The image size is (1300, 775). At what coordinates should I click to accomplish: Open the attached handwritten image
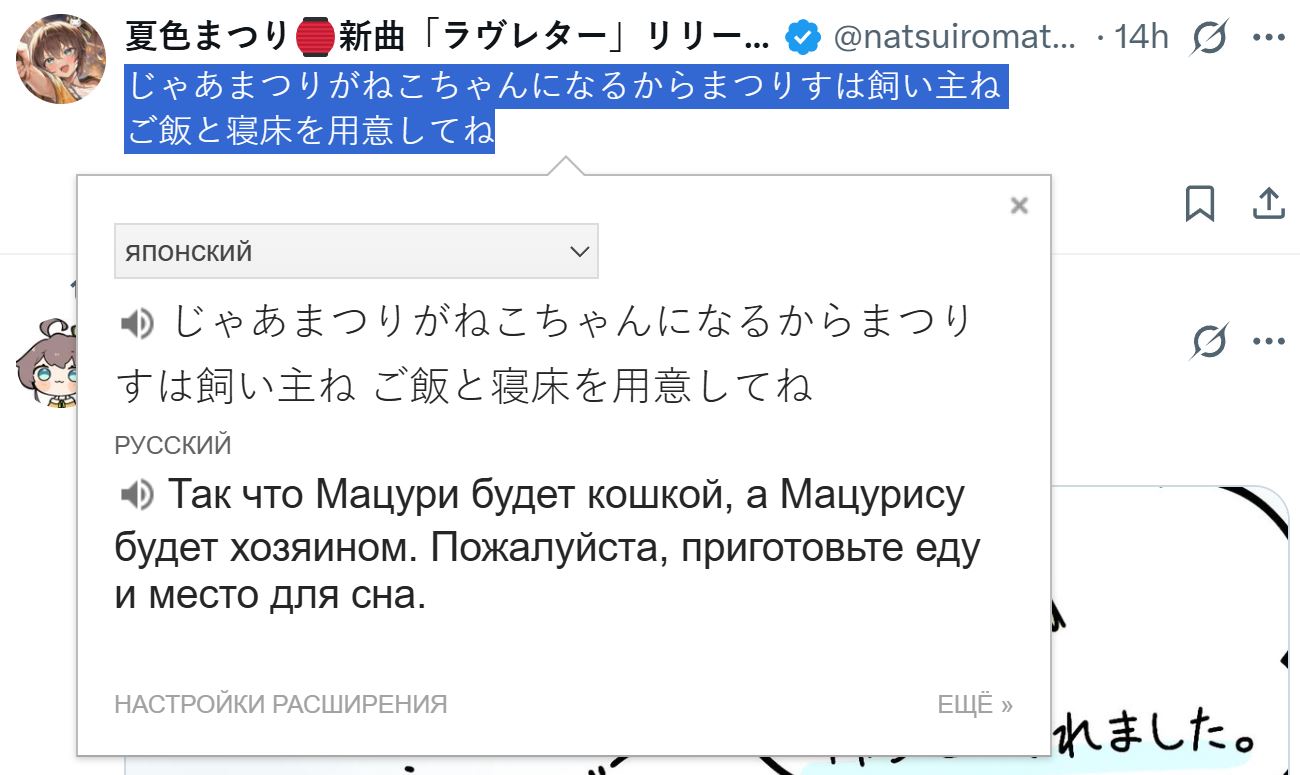pyautogui.click(x=1170, y=630)
